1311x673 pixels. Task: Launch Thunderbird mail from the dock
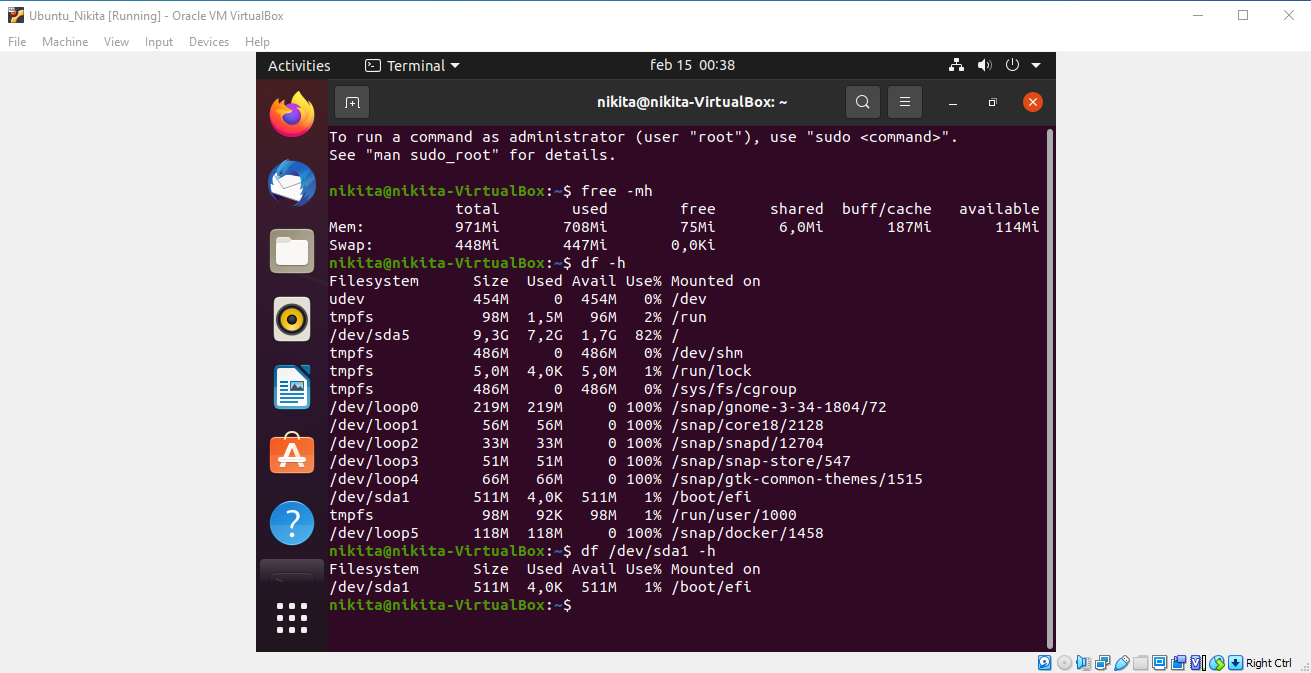pyautogui.click(x=292, y=183)
